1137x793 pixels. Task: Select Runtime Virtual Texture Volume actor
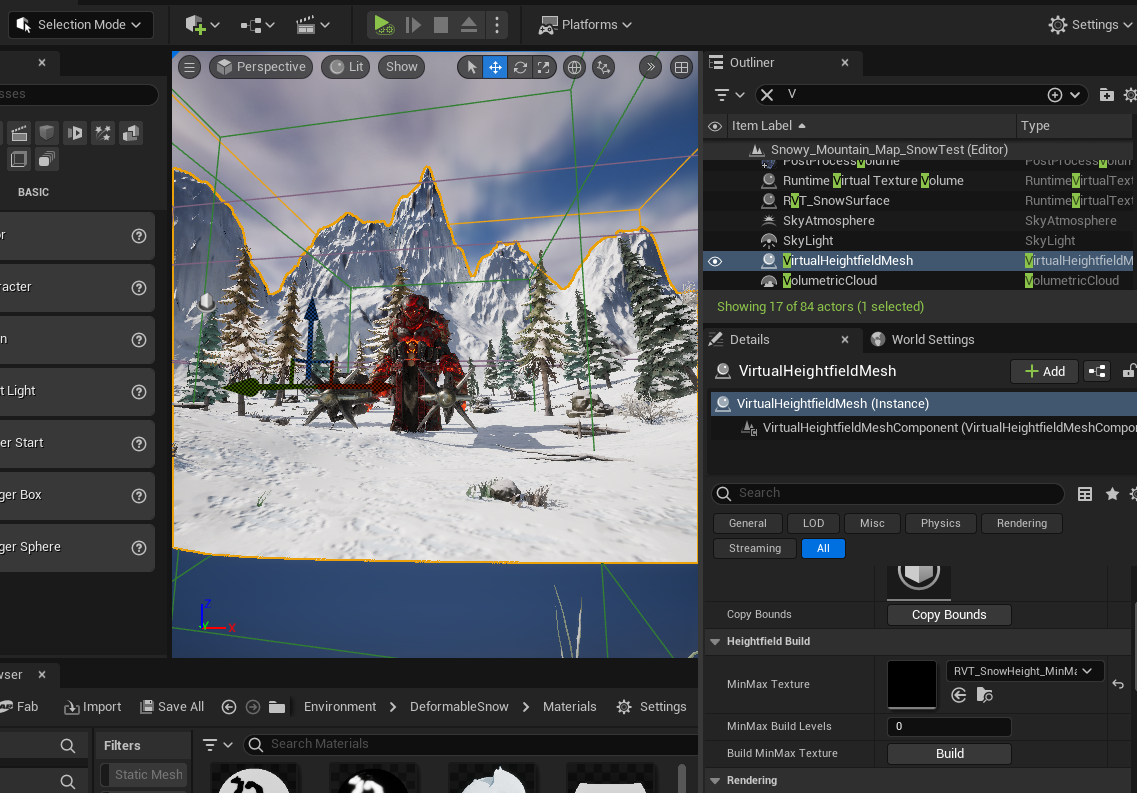[873, 180]
